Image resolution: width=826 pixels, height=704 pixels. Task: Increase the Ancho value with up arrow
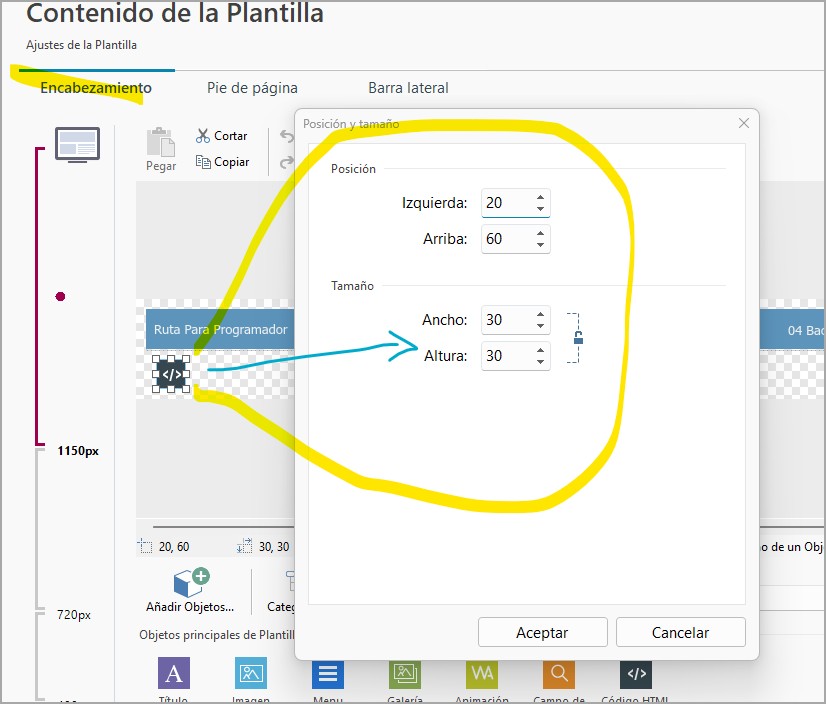point(540,314)
